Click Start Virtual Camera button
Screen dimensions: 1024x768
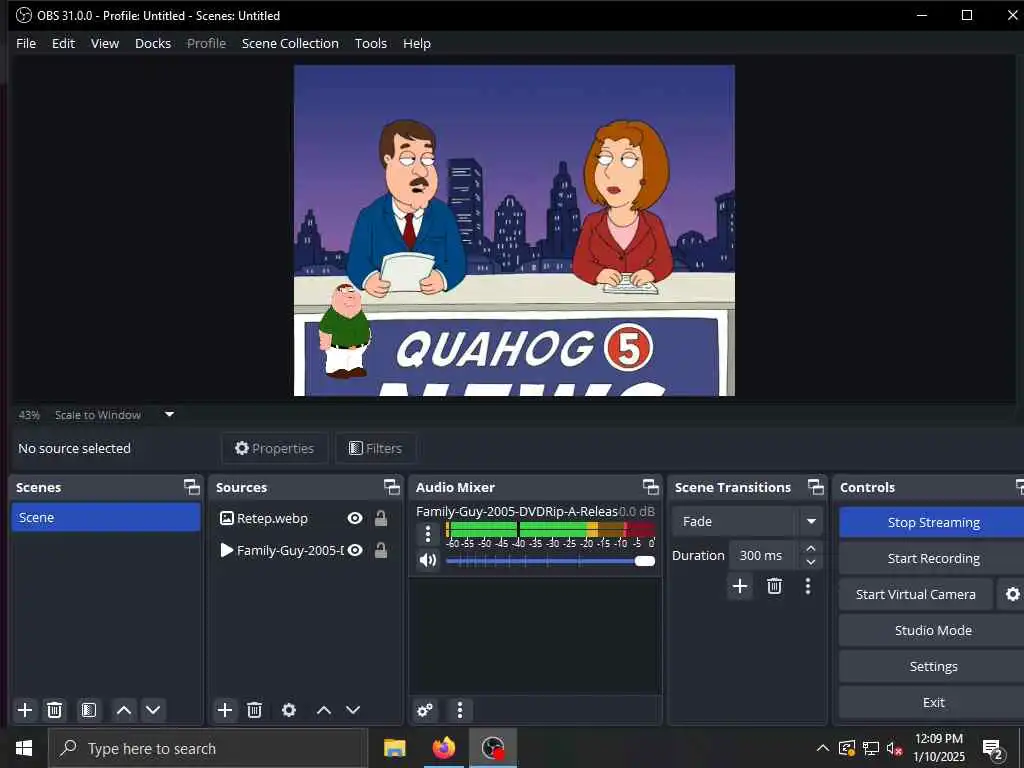[916, 594]
